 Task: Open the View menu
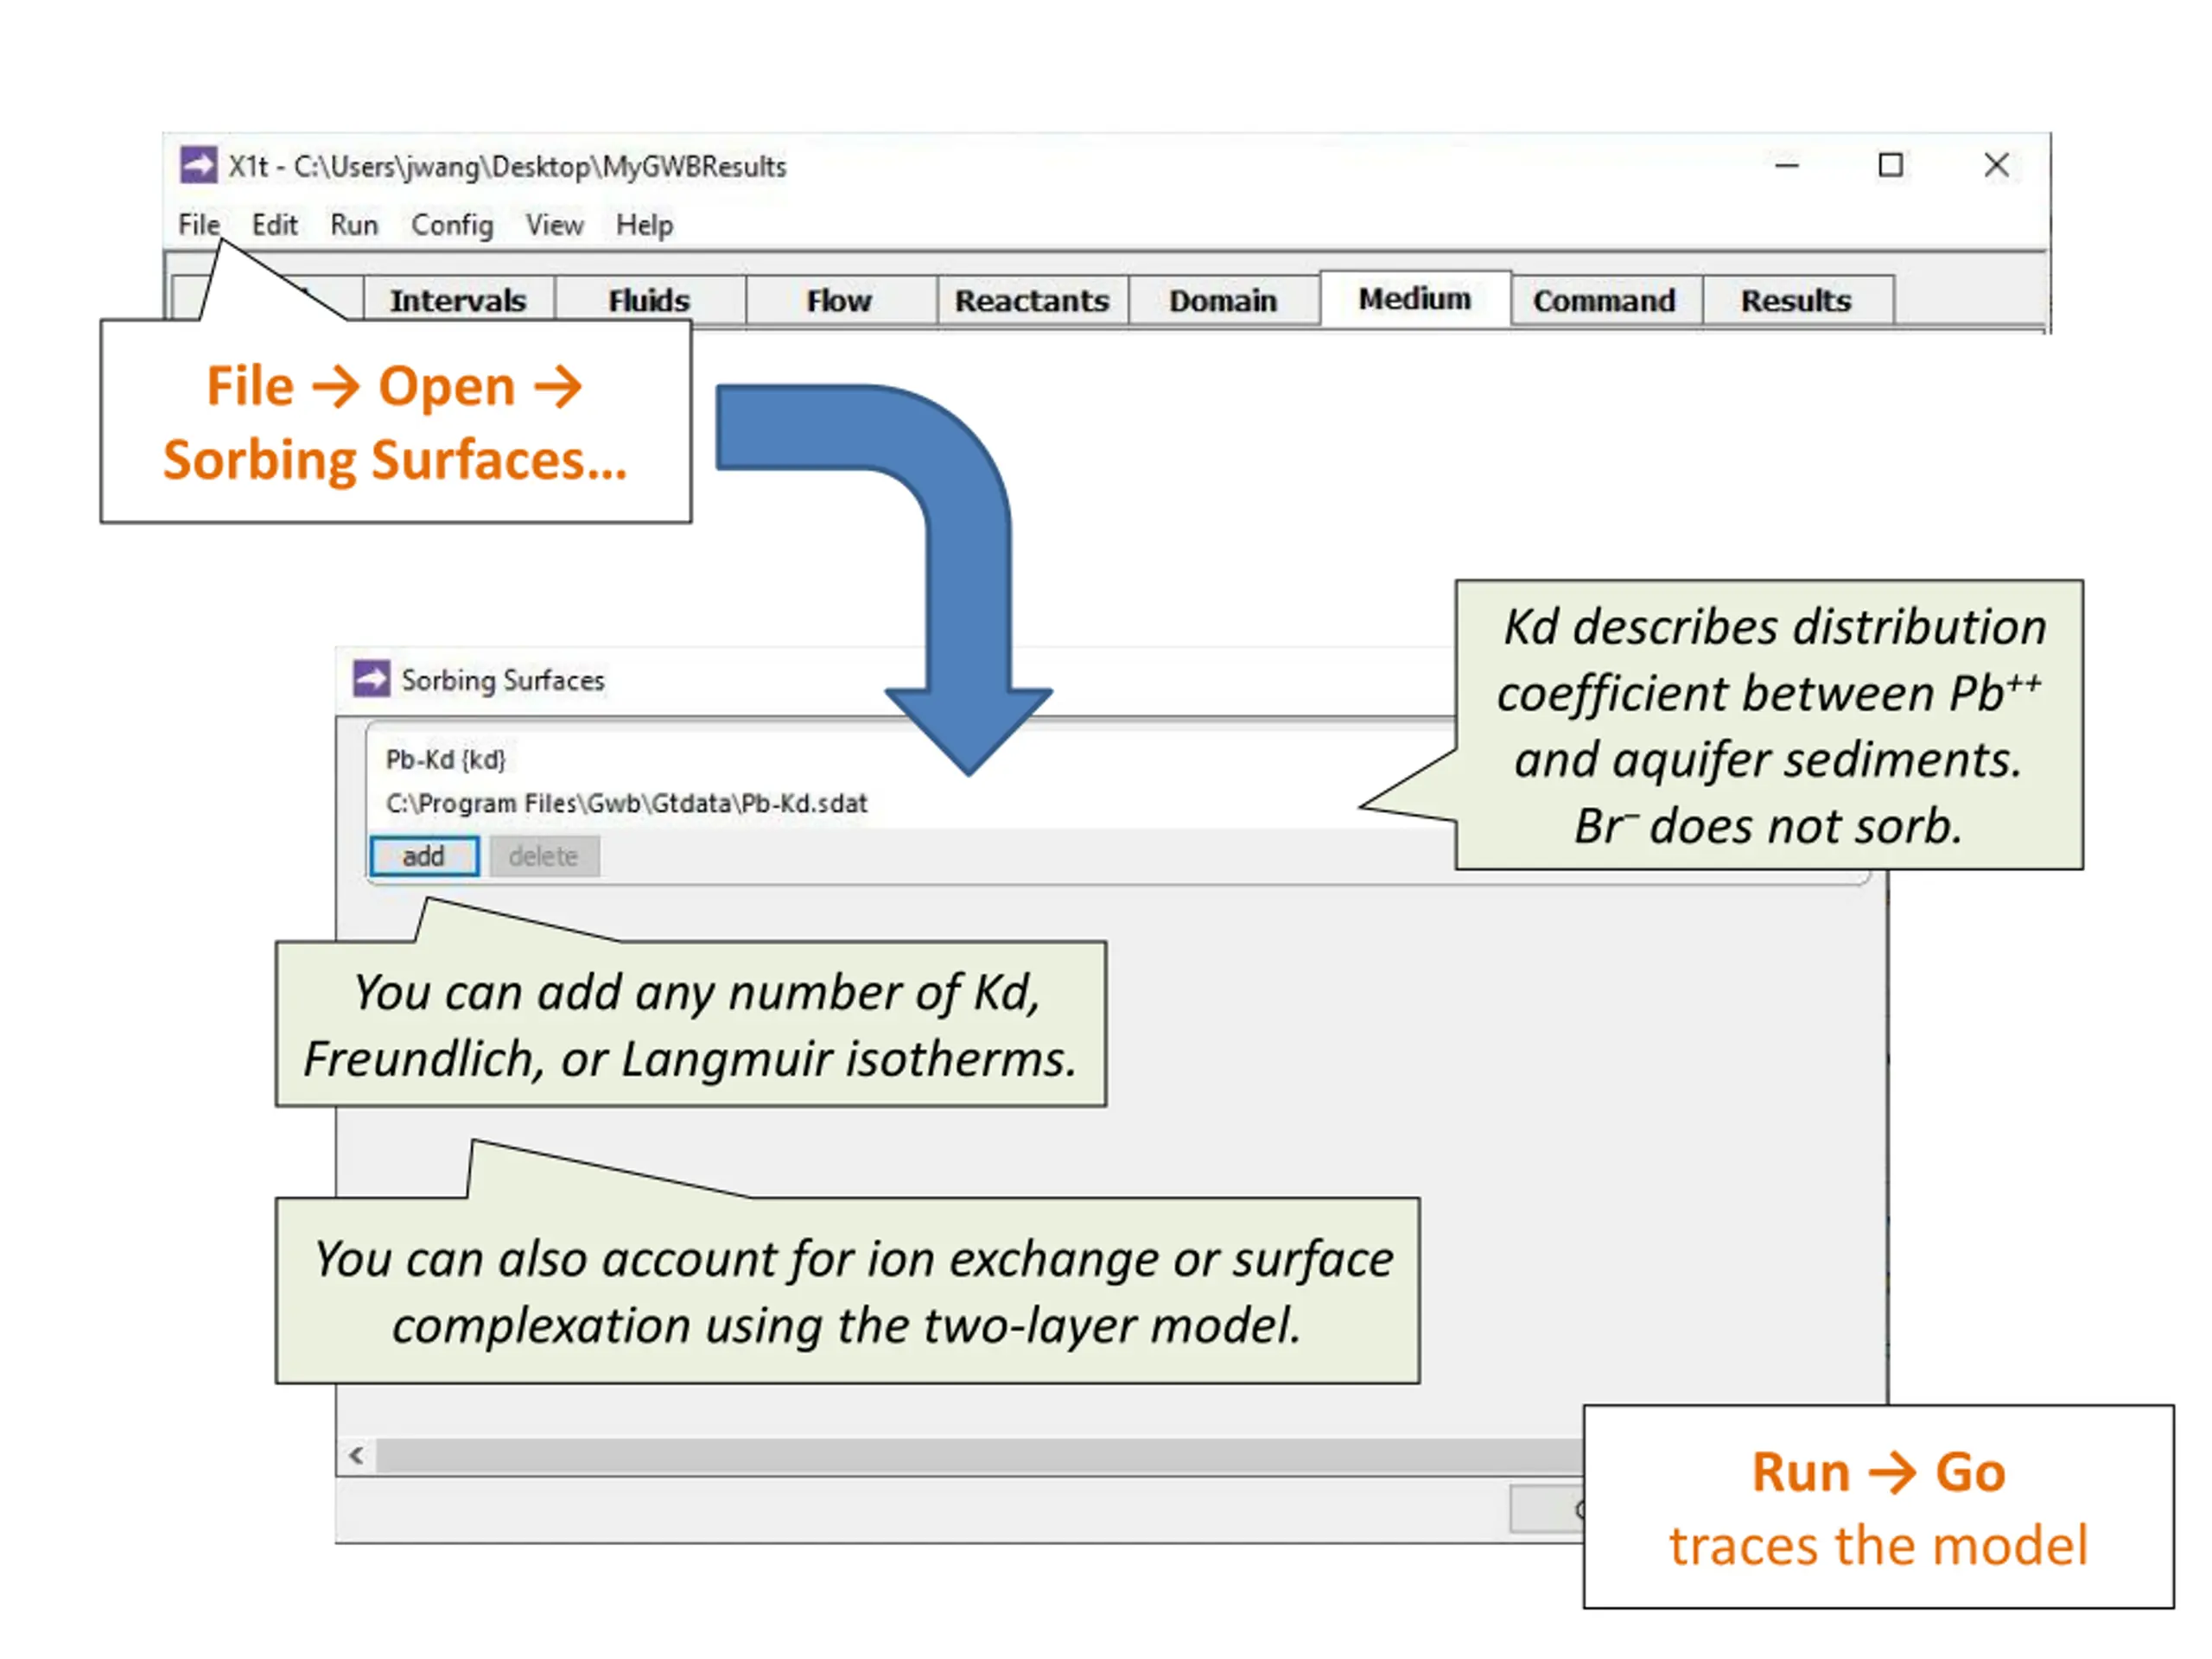555,225
